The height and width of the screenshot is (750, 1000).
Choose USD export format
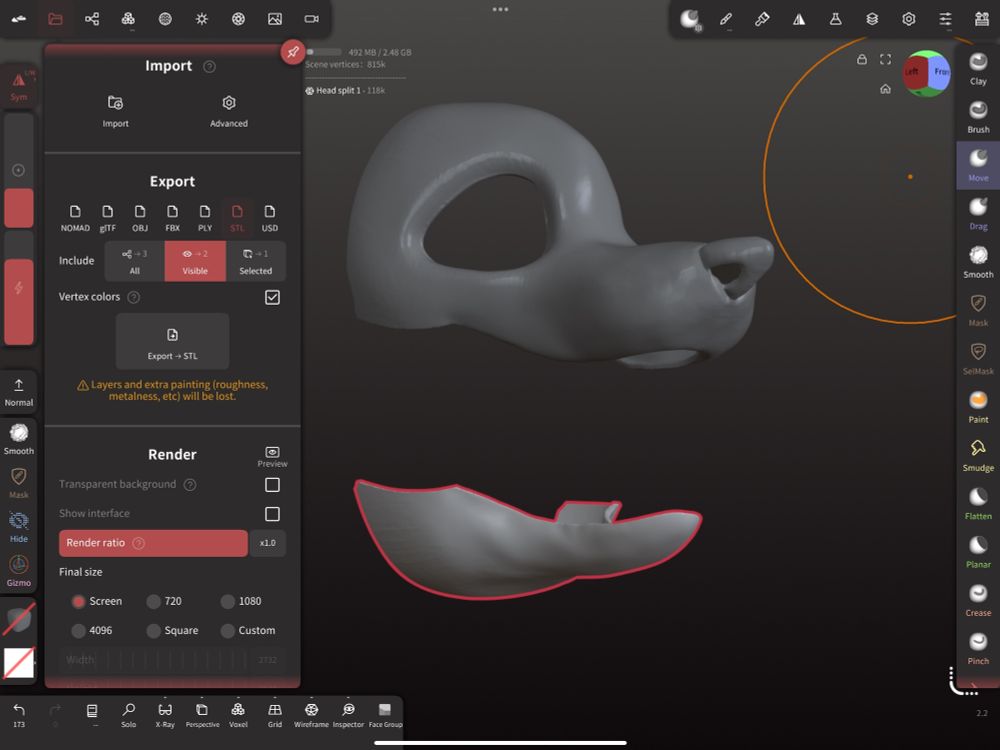tap(270, 218)
